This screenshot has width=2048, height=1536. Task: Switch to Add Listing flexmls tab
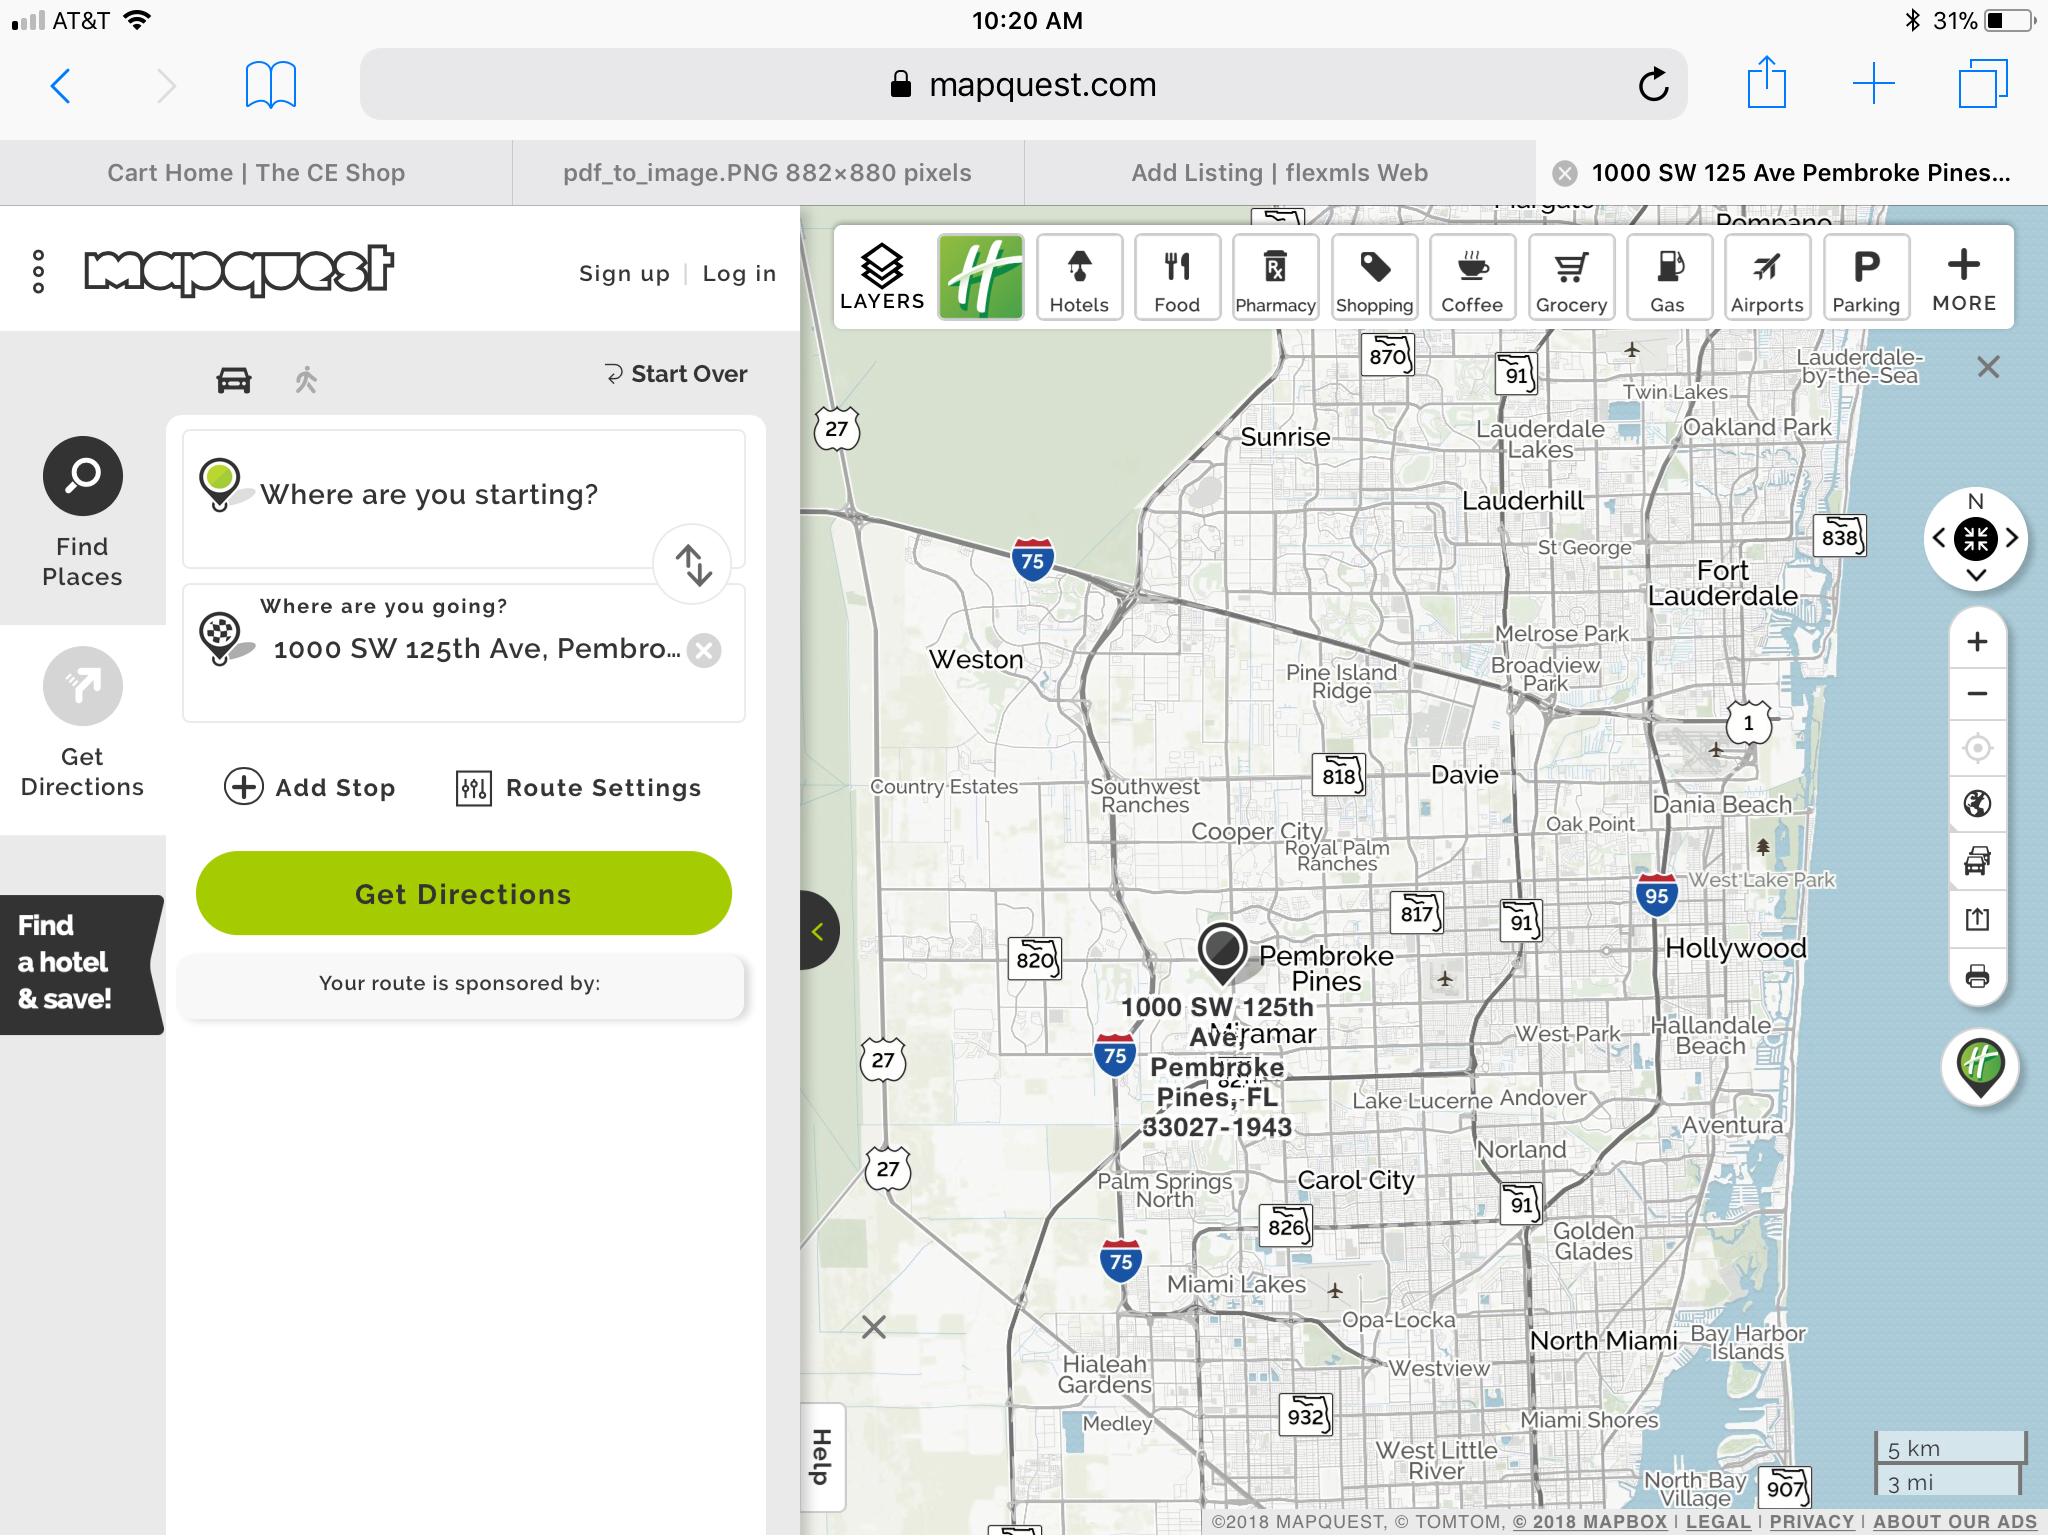[1279, 173]
